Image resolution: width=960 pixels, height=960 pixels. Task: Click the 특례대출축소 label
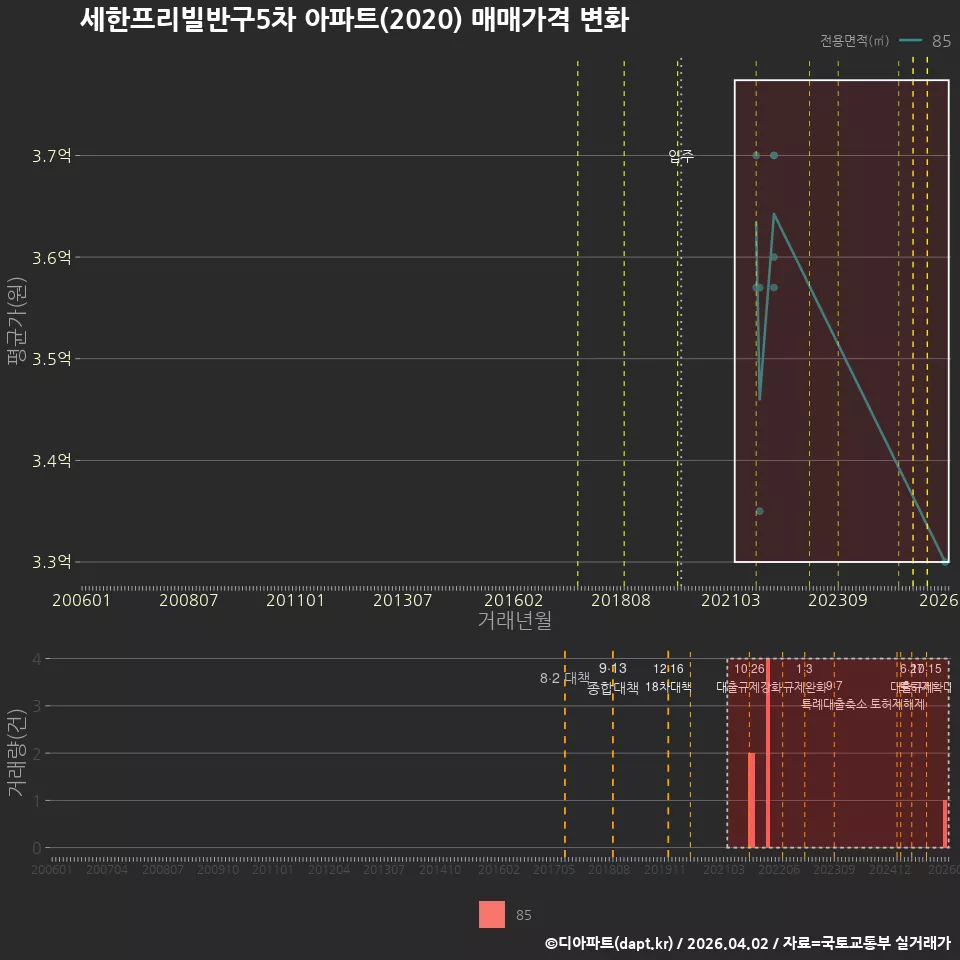[x=834, y=704]
